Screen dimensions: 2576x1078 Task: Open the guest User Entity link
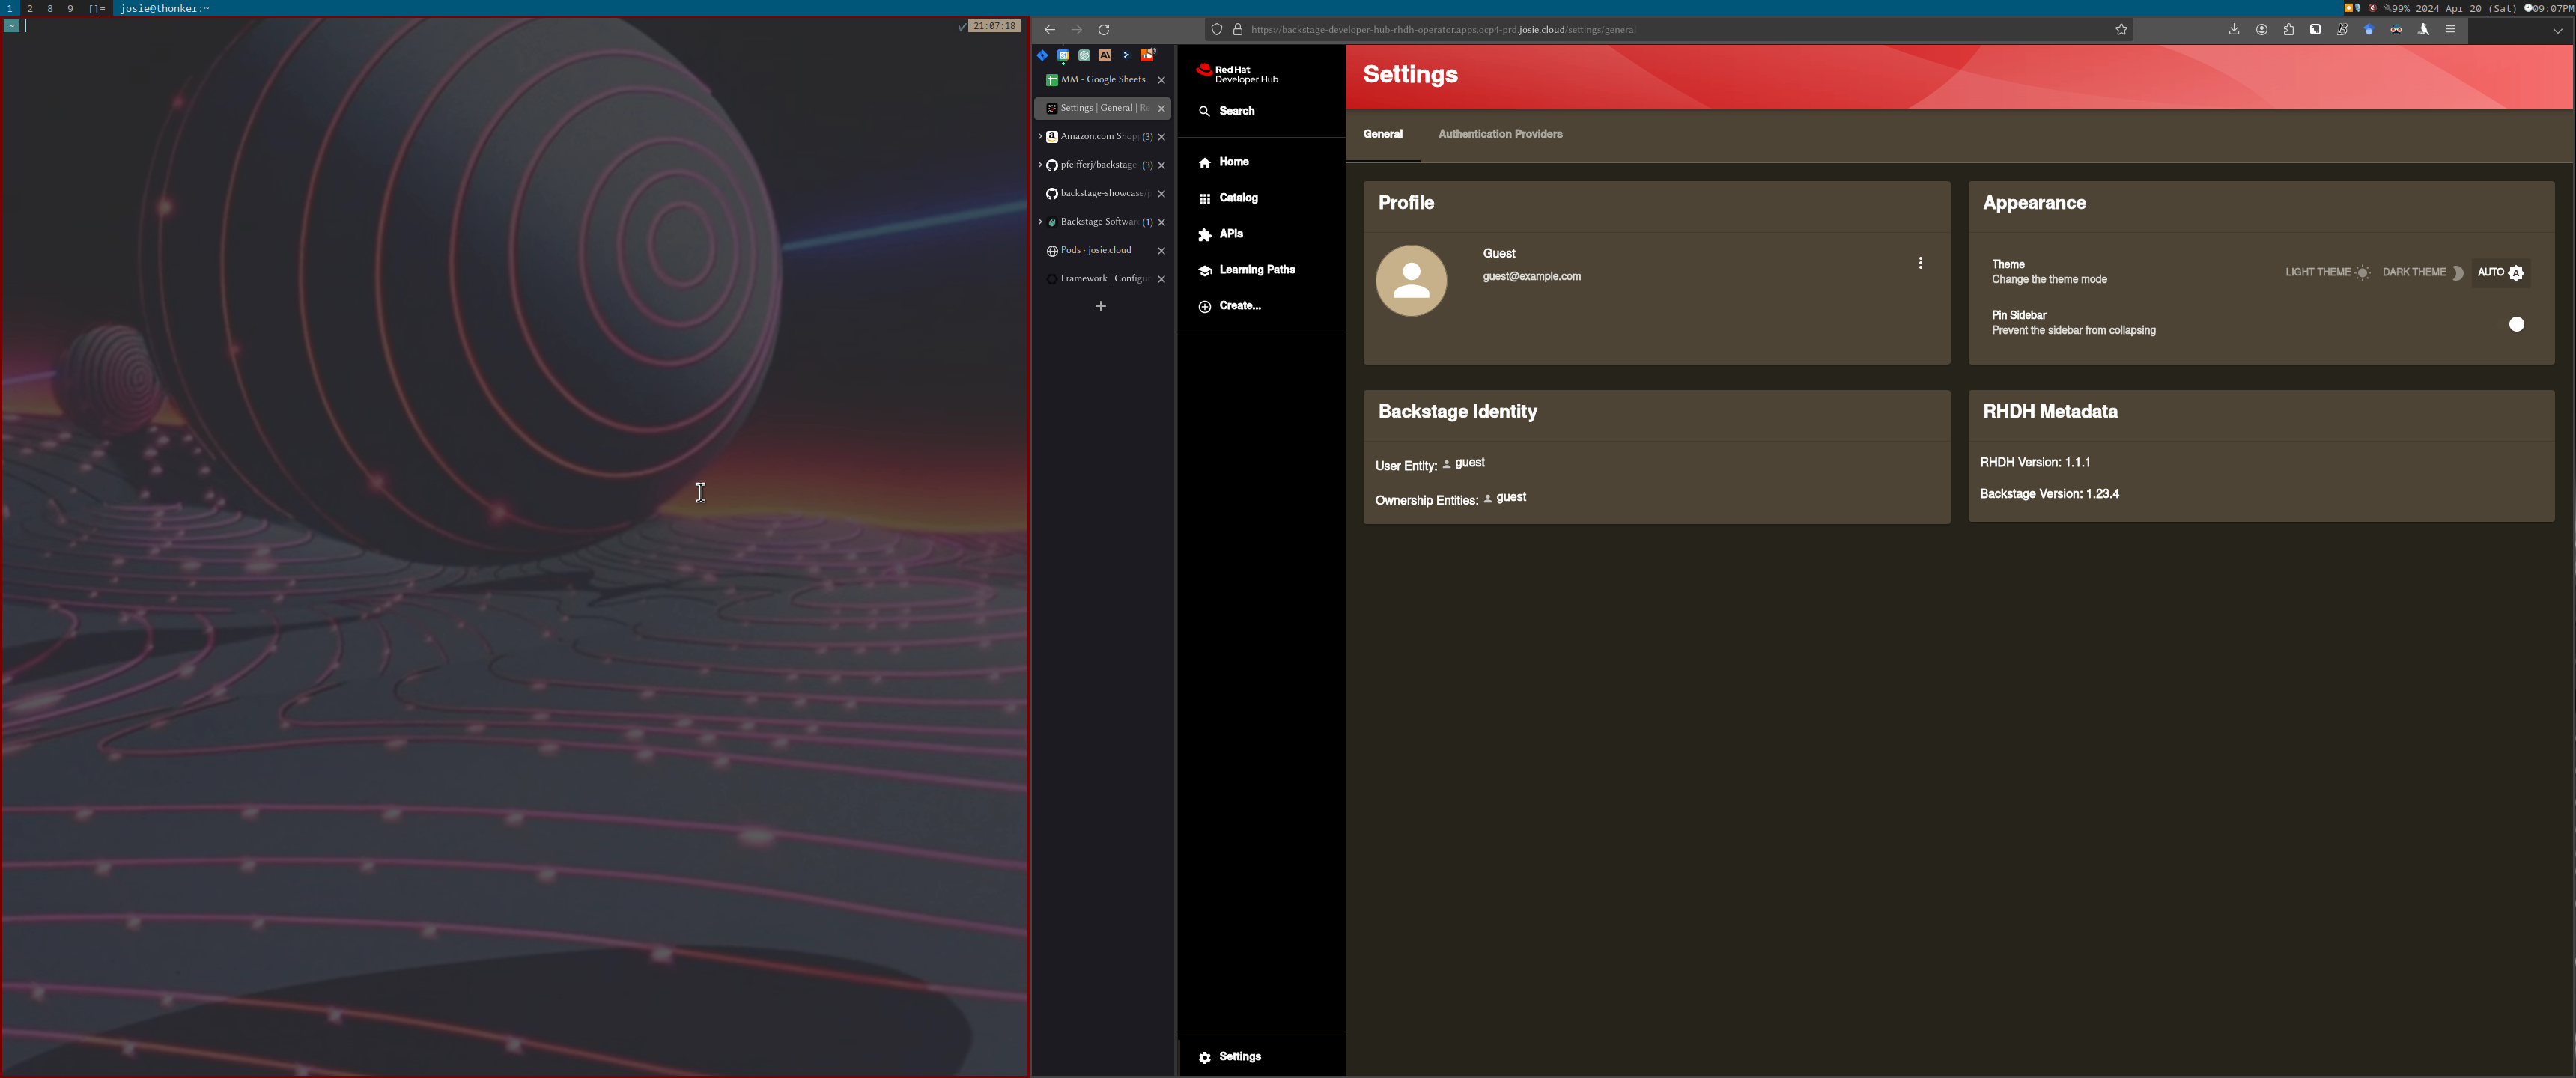click(1469, 463)
